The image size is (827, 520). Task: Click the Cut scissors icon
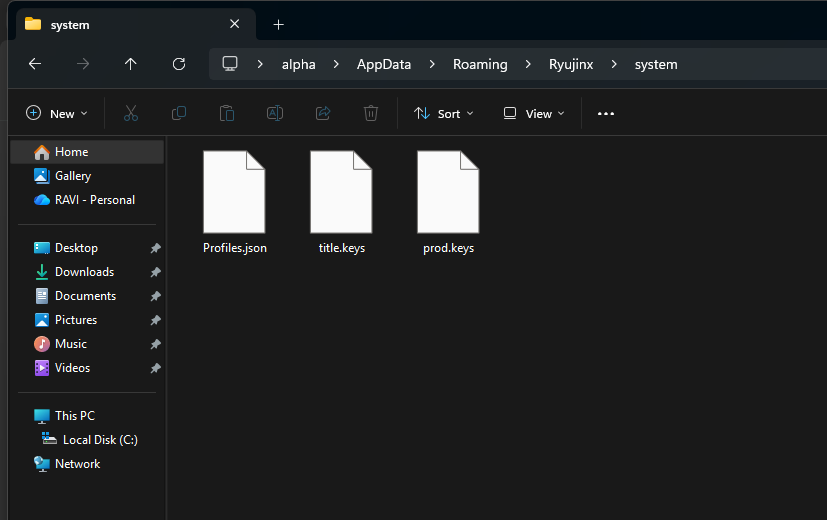(x=131, y=113)
